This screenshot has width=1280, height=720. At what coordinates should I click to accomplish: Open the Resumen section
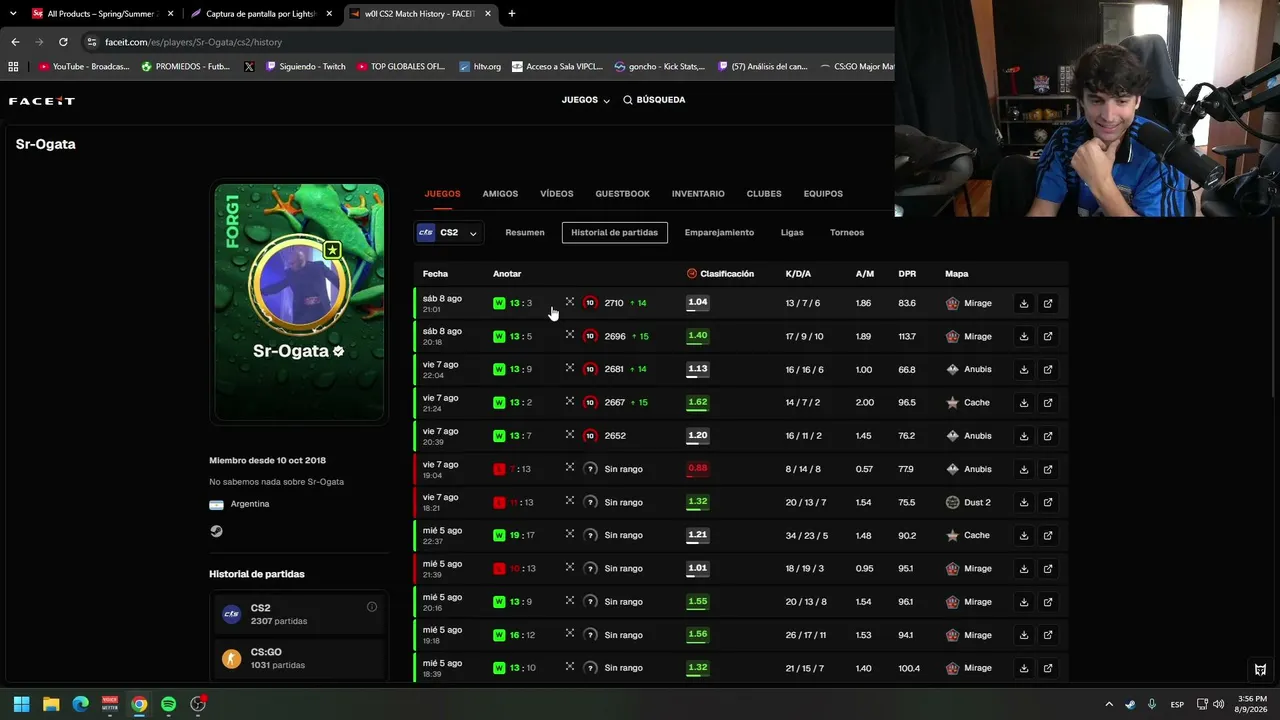525,233
